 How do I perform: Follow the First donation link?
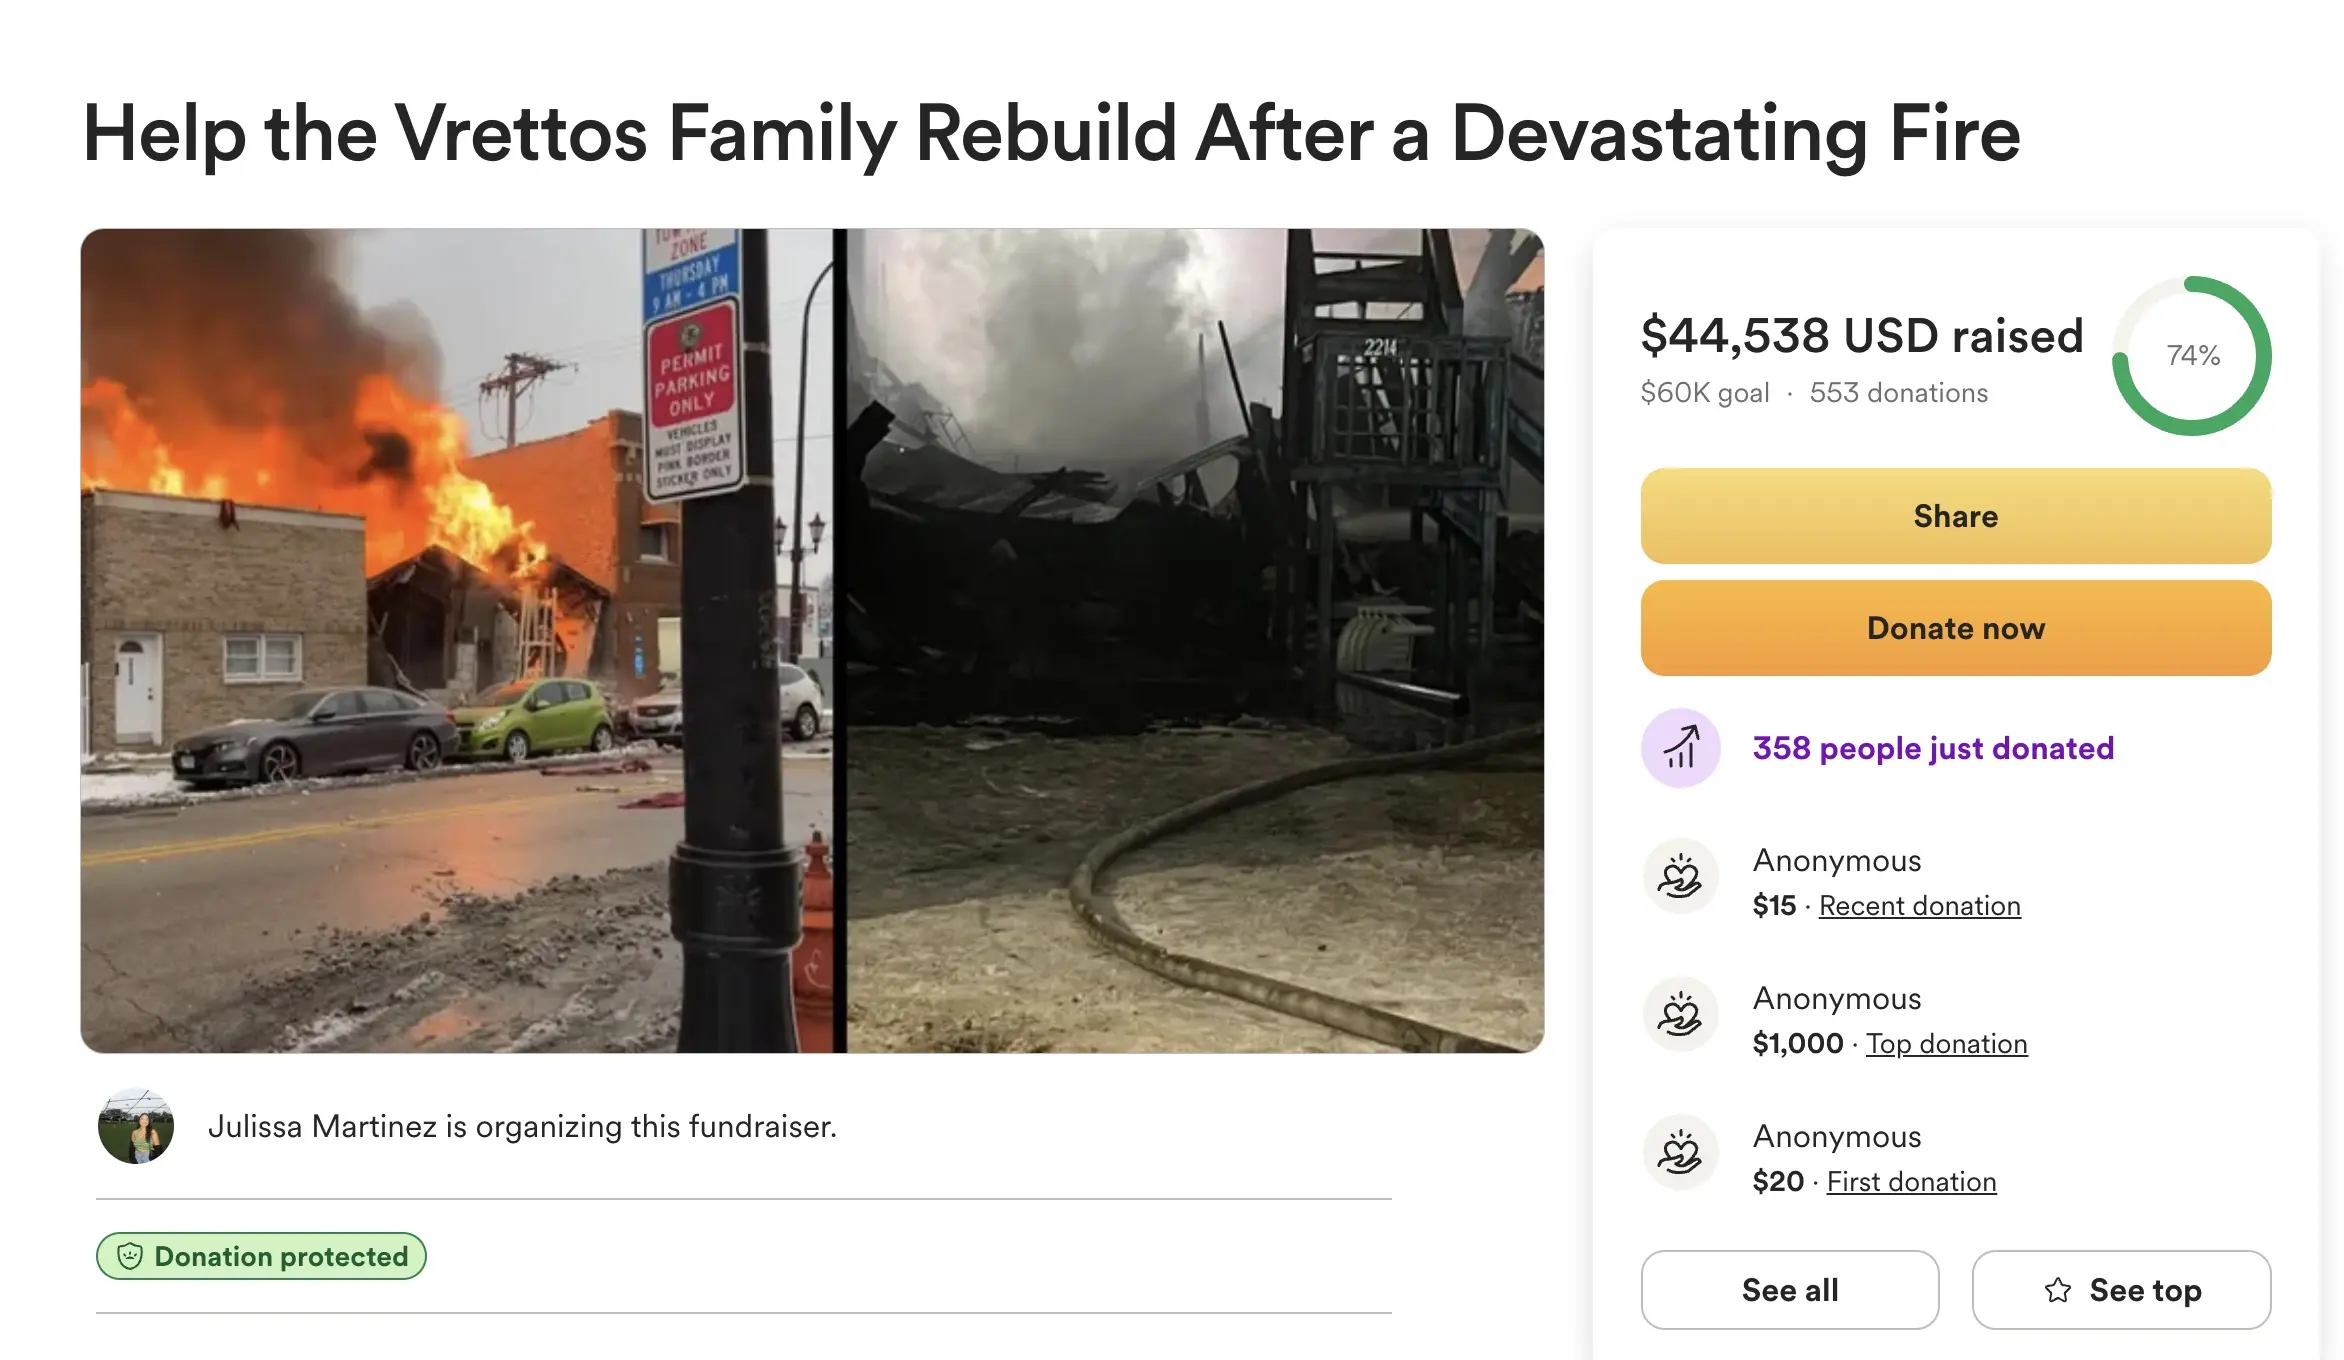pyautogui.click(x=1911, y=1182)
